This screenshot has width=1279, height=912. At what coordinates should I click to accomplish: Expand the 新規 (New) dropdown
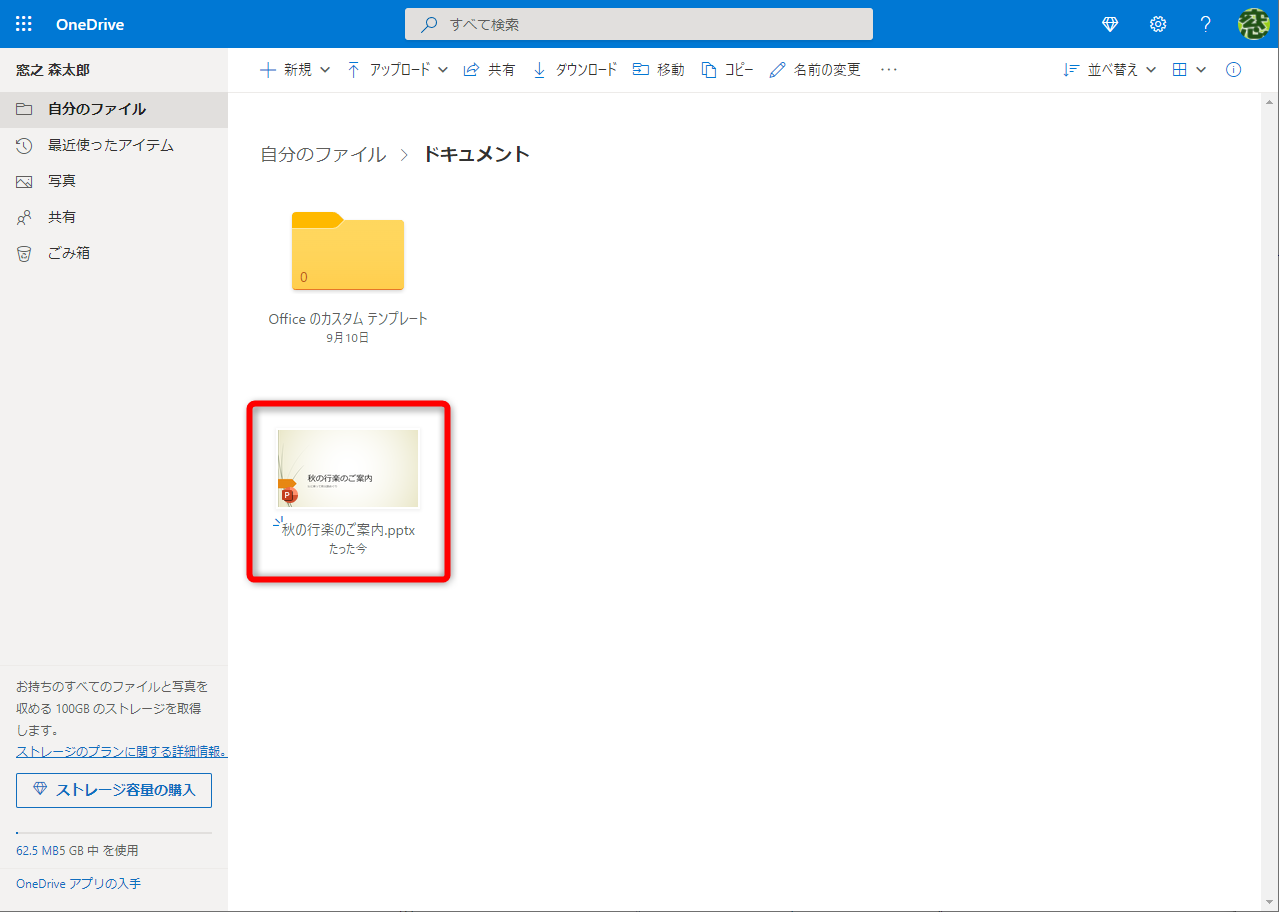(293, 69)
